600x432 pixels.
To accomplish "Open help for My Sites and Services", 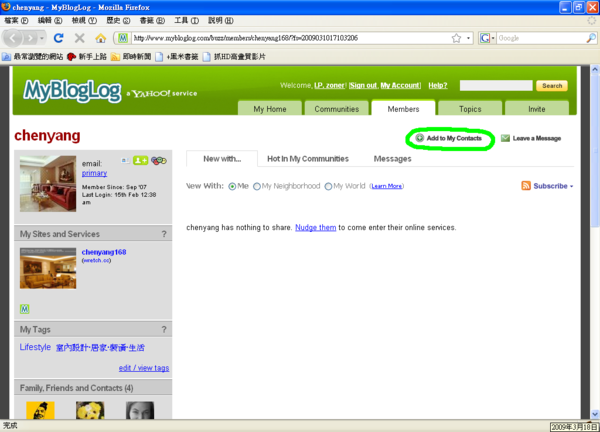I will click(x=164, y=234).
